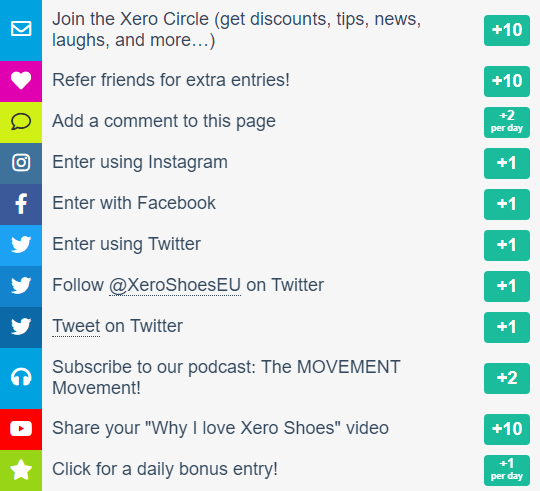Screen dimensions: 540x491
Task: Click the headphones podcast icon
Action: click(21, 377)
